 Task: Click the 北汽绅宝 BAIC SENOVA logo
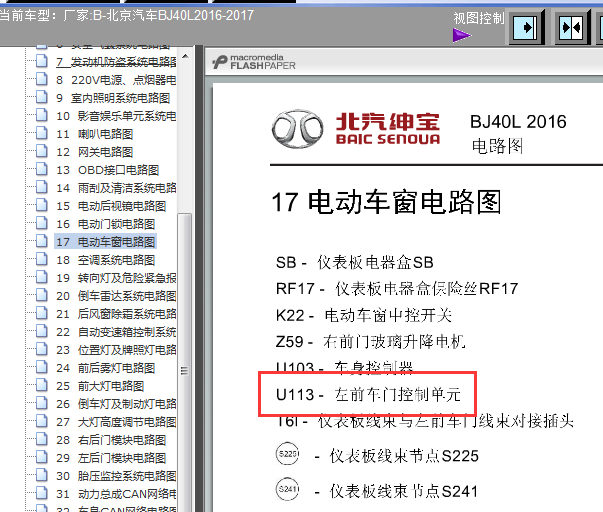pos(356,129)
